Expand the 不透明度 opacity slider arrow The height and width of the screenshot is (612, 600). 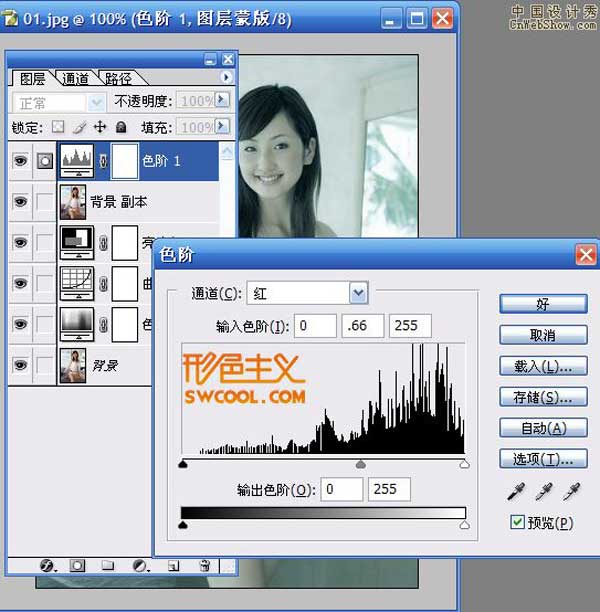pyautogui.click(x=222, y=101)
